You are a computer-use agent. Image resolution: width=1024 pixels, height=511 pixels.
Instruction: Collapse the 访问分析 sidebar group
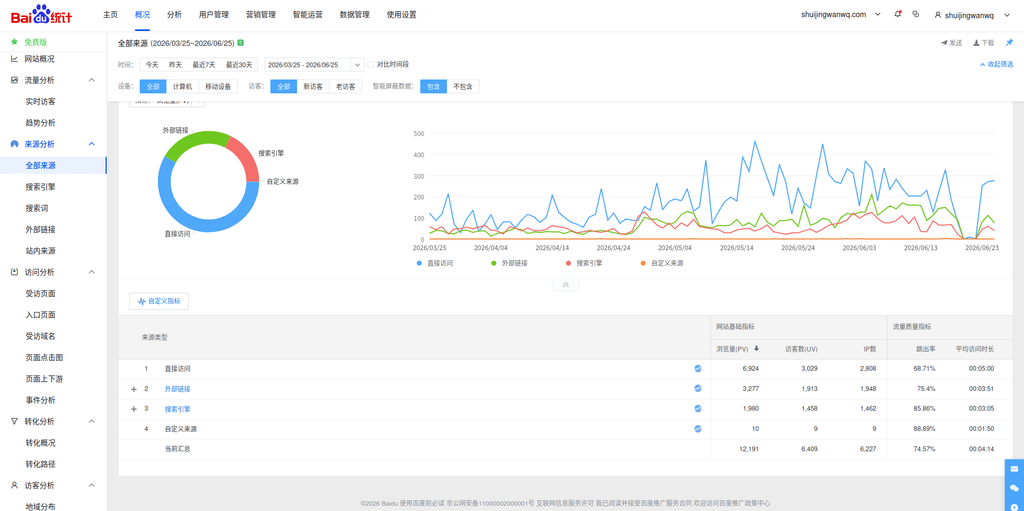[x=91, y=272]
